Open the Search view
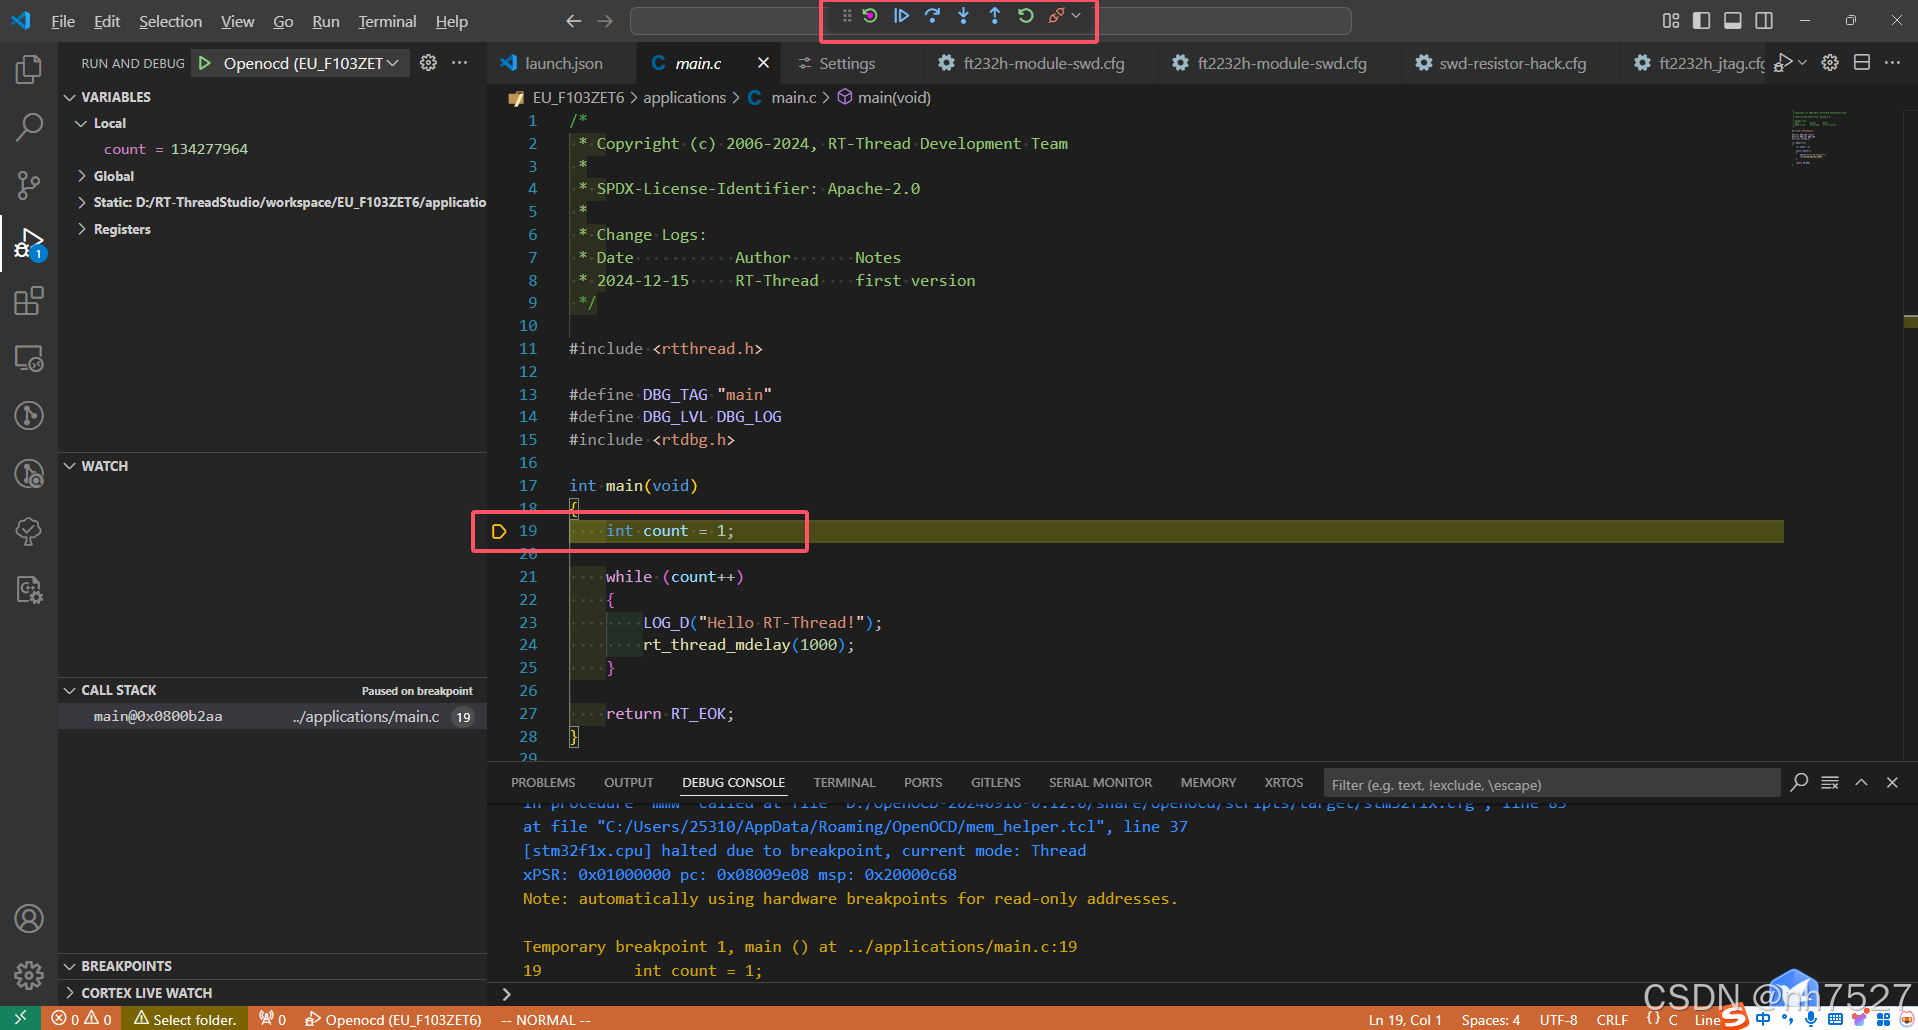 tap(29, 127)
